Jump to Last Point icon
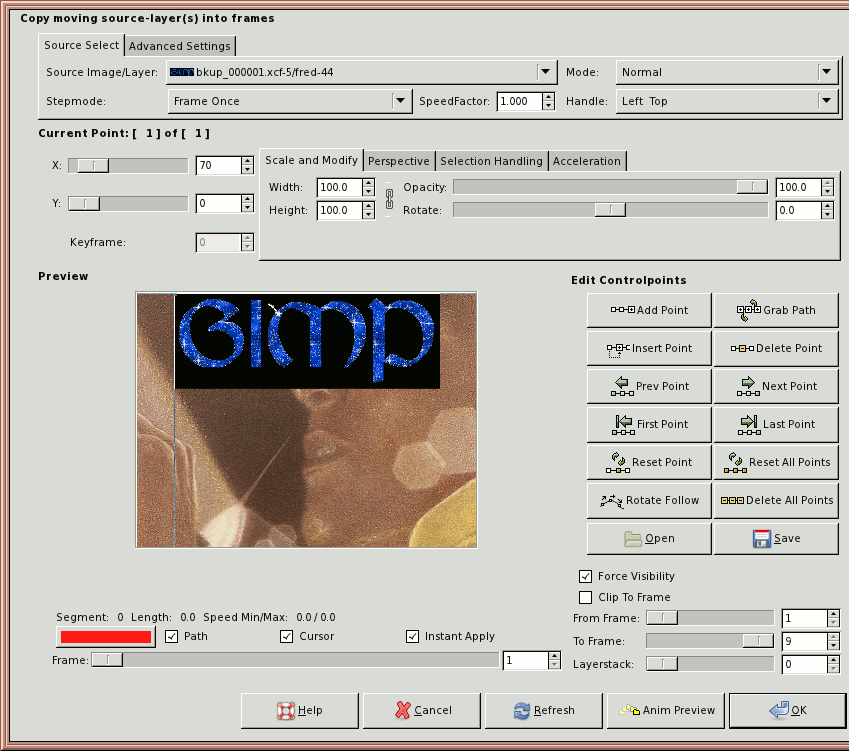Viewport: 849px width, 751px height. tap(749, 425)
